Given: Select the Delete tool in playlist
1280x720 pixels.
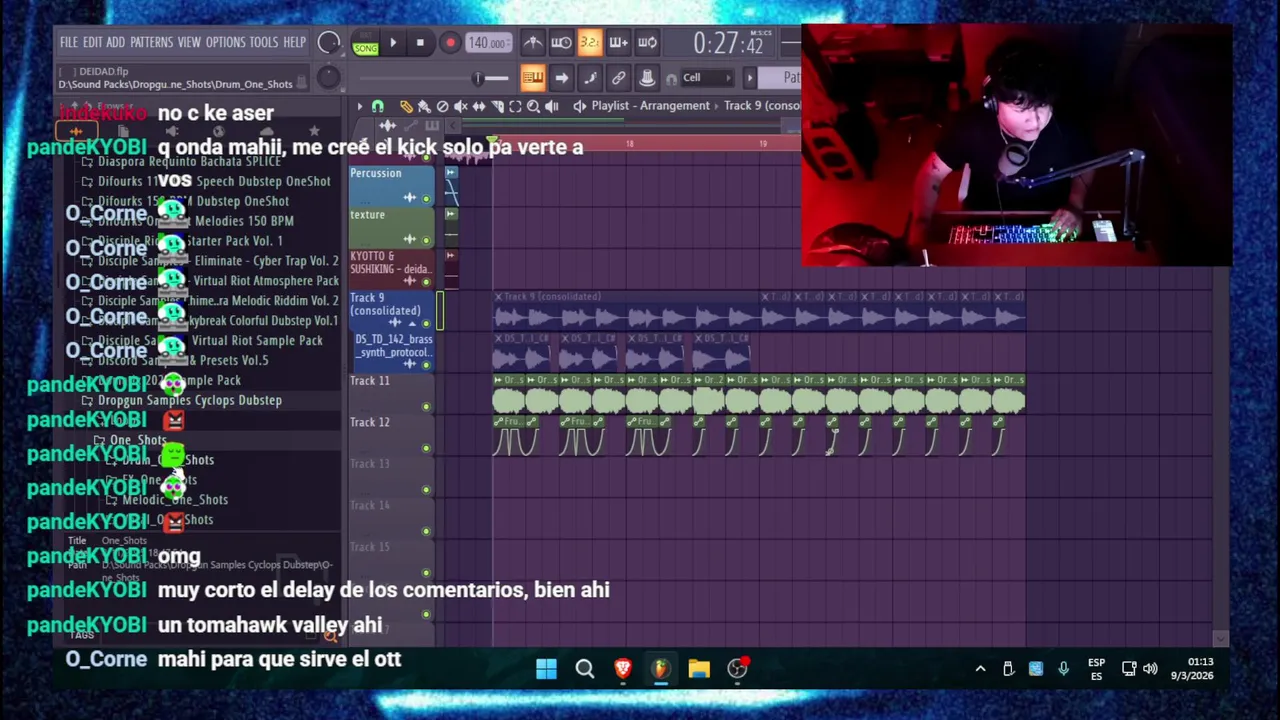Looking at the screenshot, I should click(443, 106).
